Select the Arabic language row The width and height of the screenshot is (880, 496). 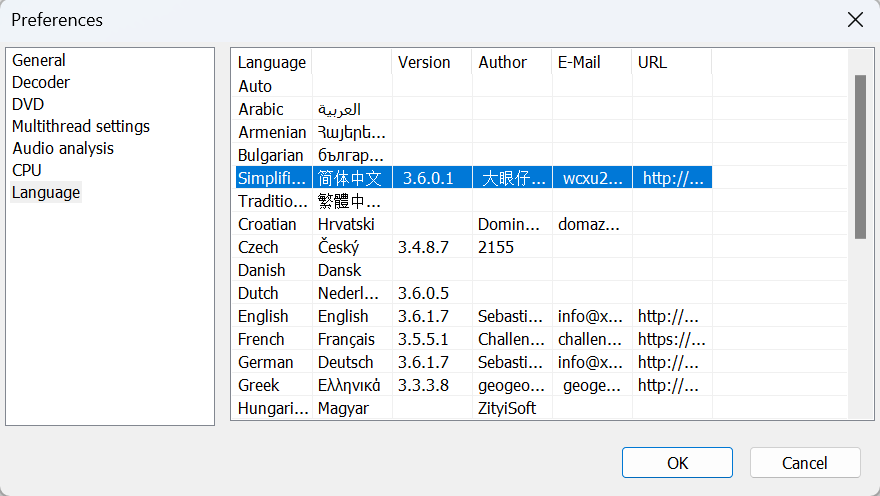tap(473, 109)
